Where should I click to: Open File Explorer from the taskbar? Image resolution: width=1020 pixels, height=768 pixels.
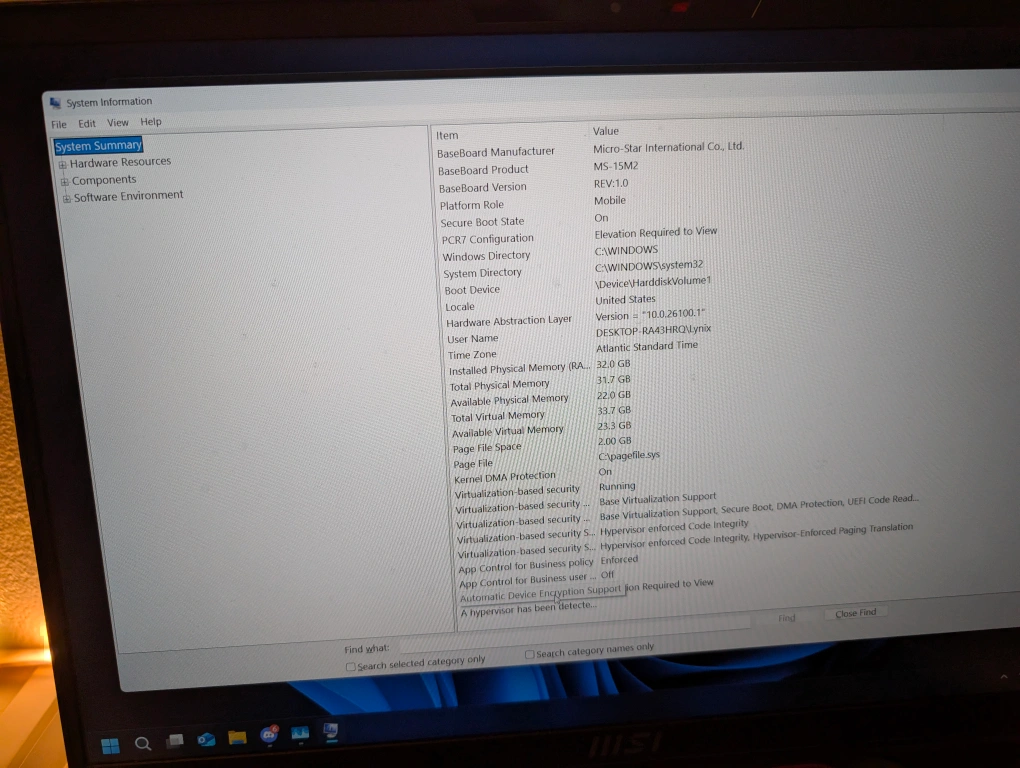[237, 737]
